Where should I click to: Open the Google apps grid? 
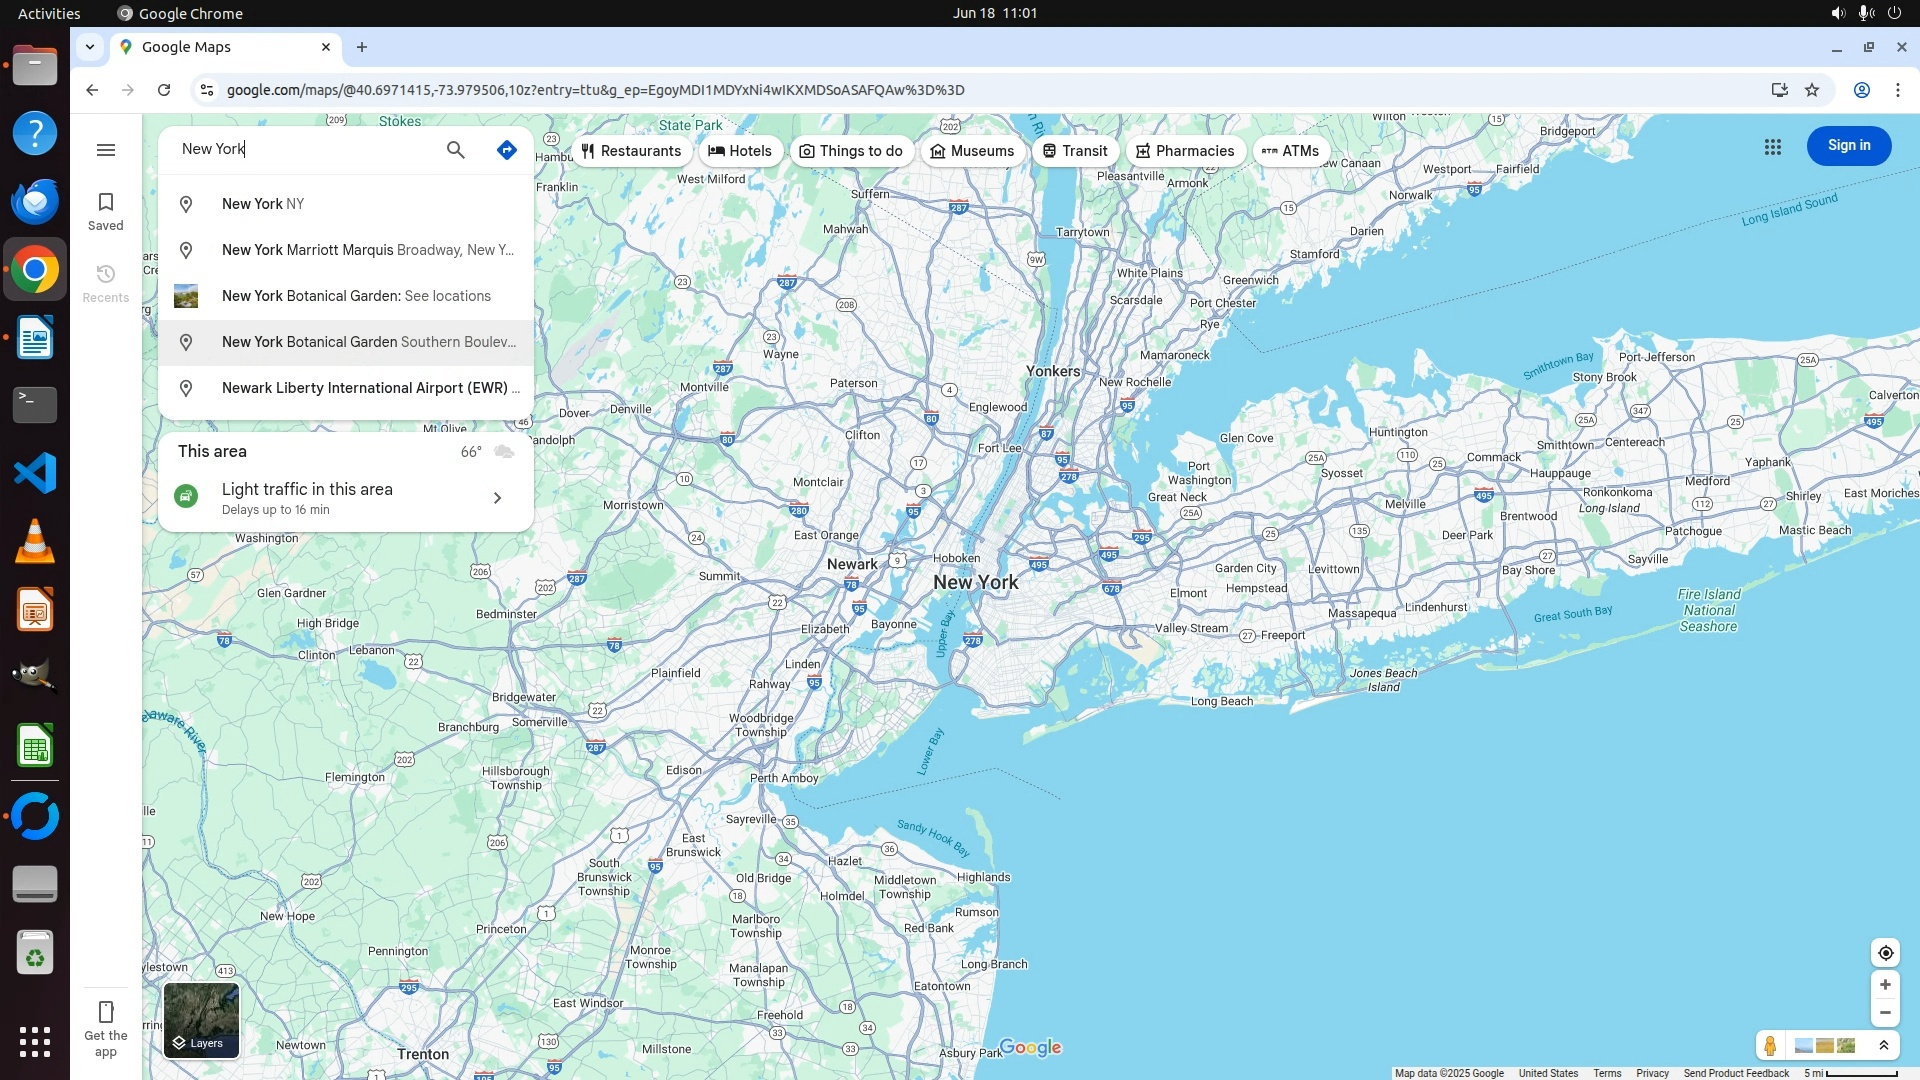click(x=1772, y=147)
